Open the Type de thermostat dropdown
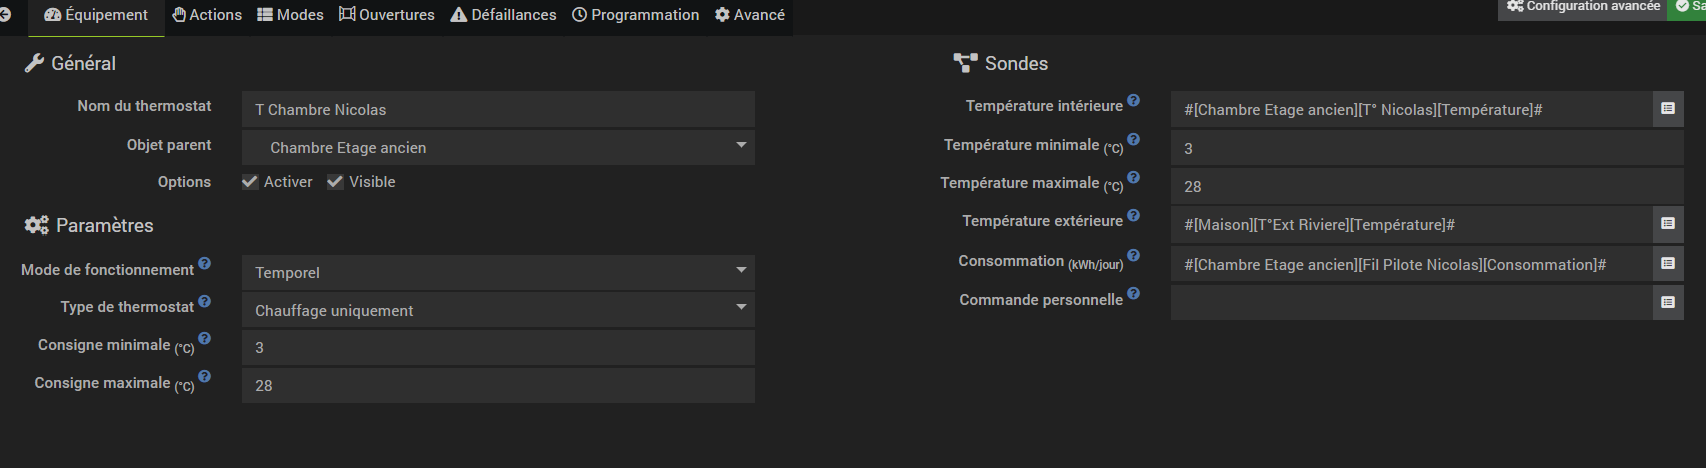 (x=498, y=310)
